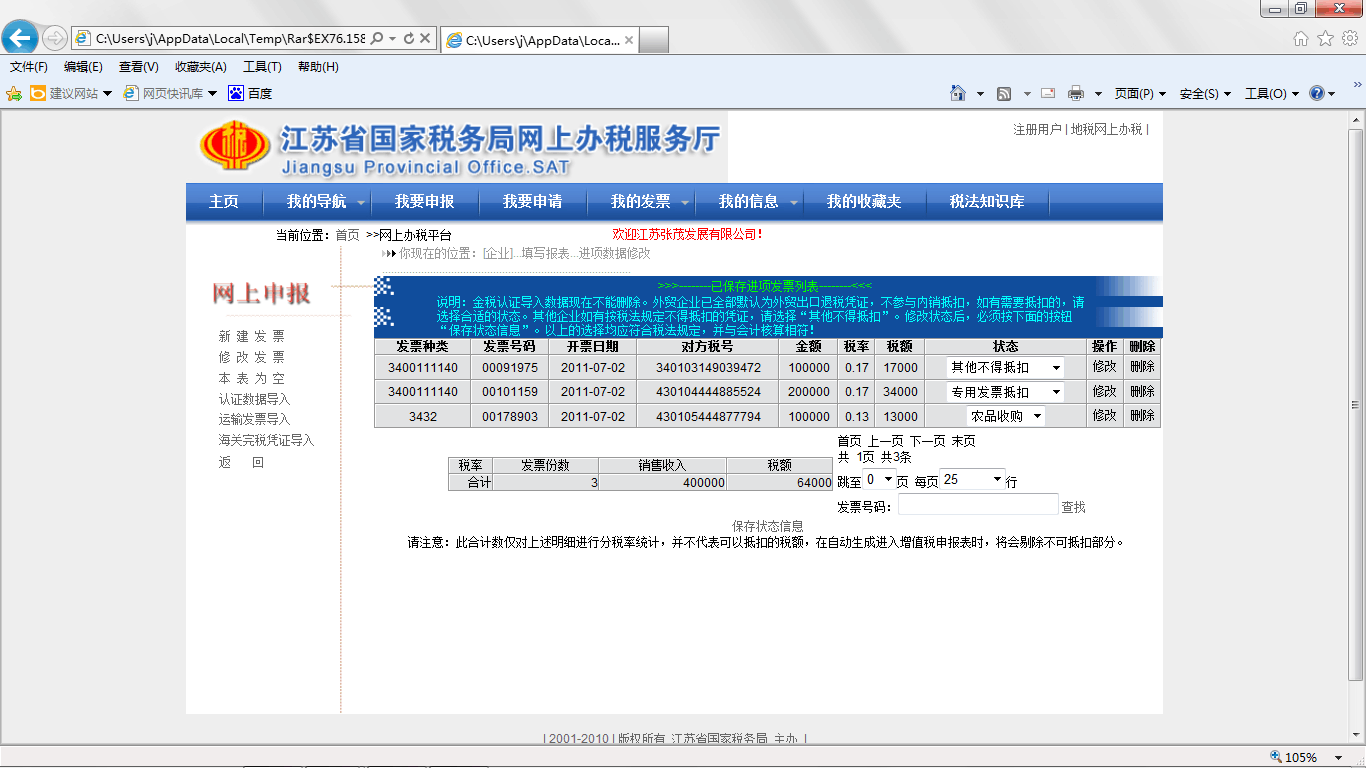Open Favorites with the star icon
Viewport: 1366px width, 768px height.
click(1325, 38)
